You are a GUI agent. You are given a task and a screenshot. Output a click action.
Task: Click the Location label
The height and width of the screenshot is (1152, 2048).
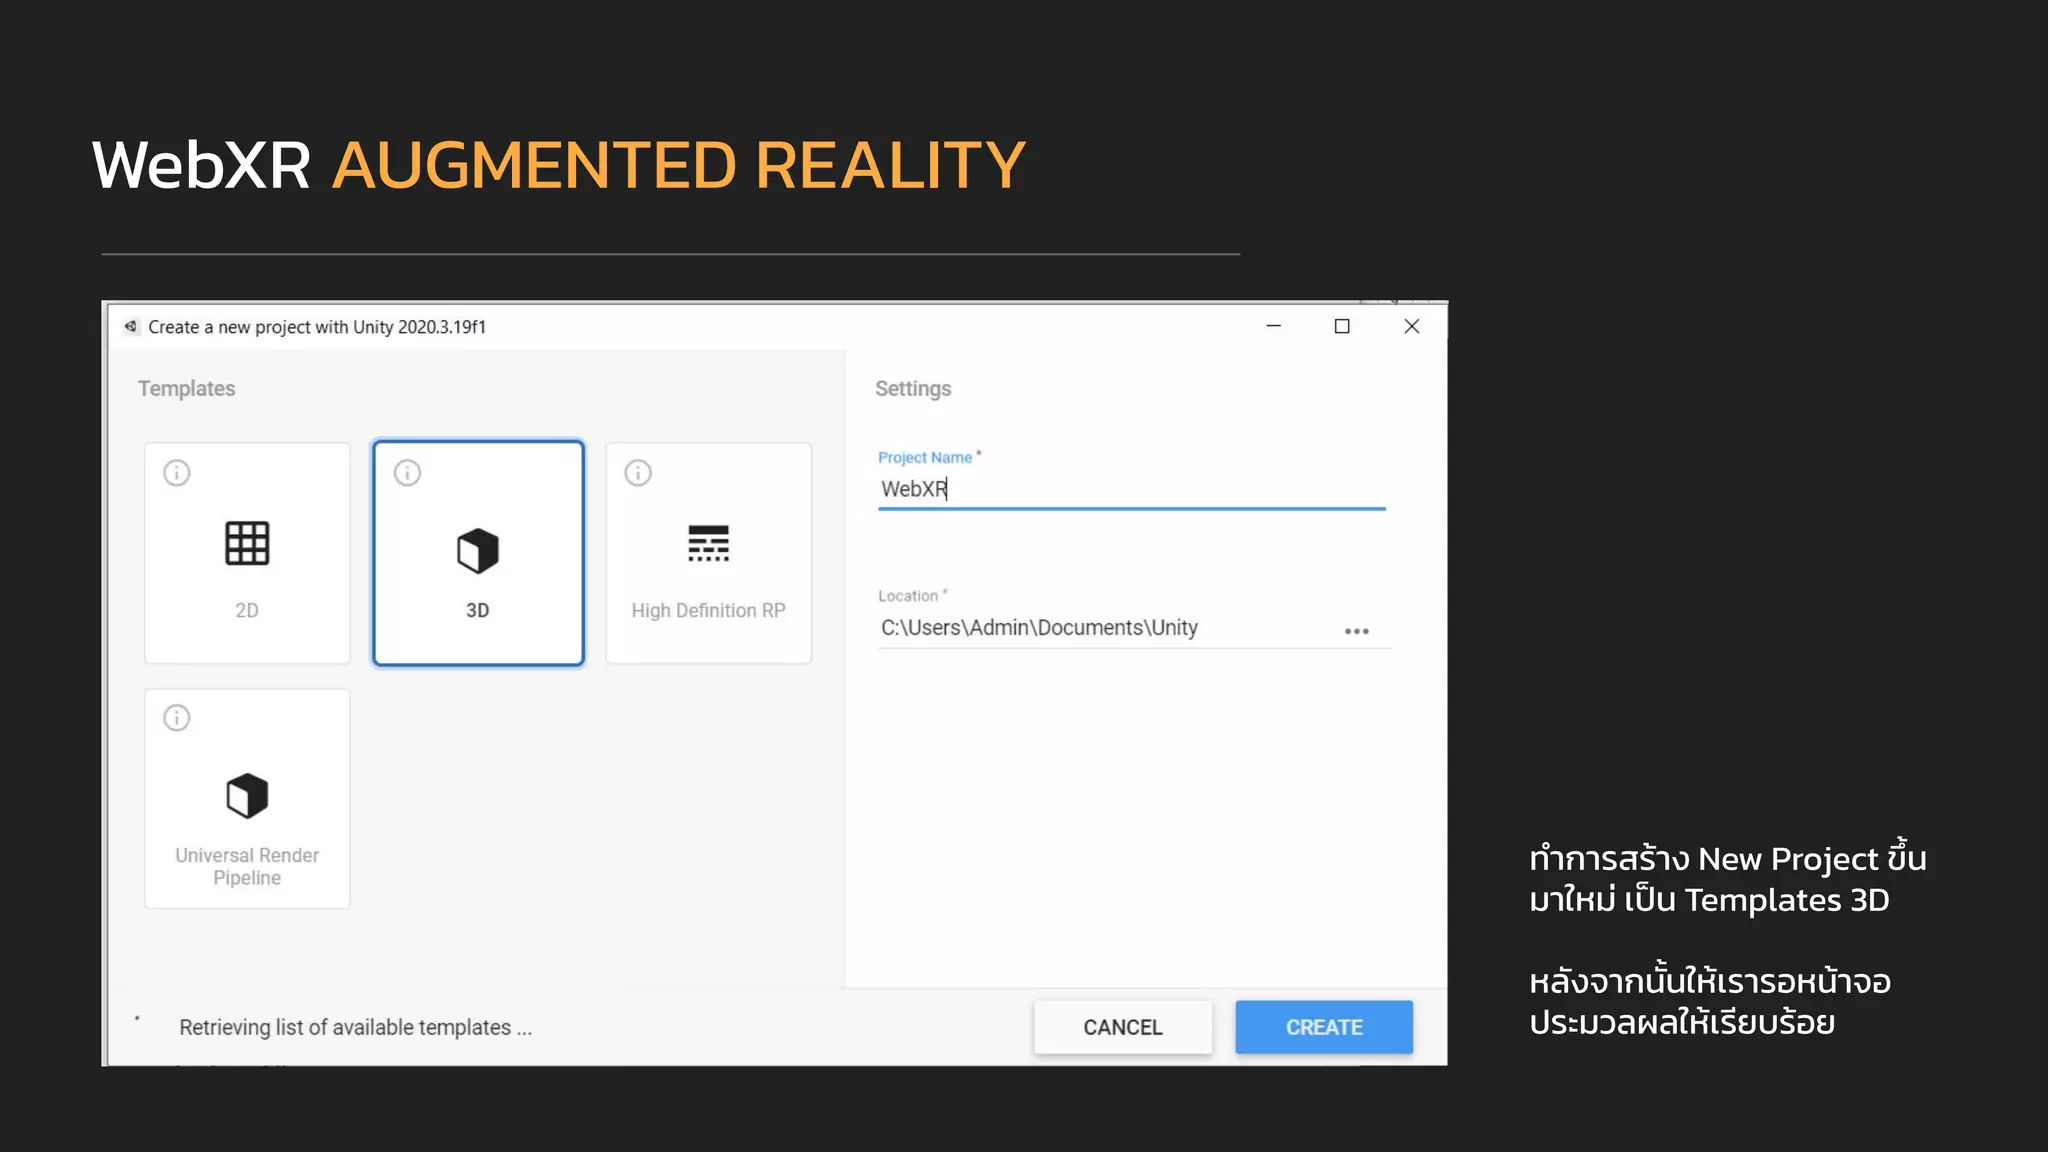908,596
